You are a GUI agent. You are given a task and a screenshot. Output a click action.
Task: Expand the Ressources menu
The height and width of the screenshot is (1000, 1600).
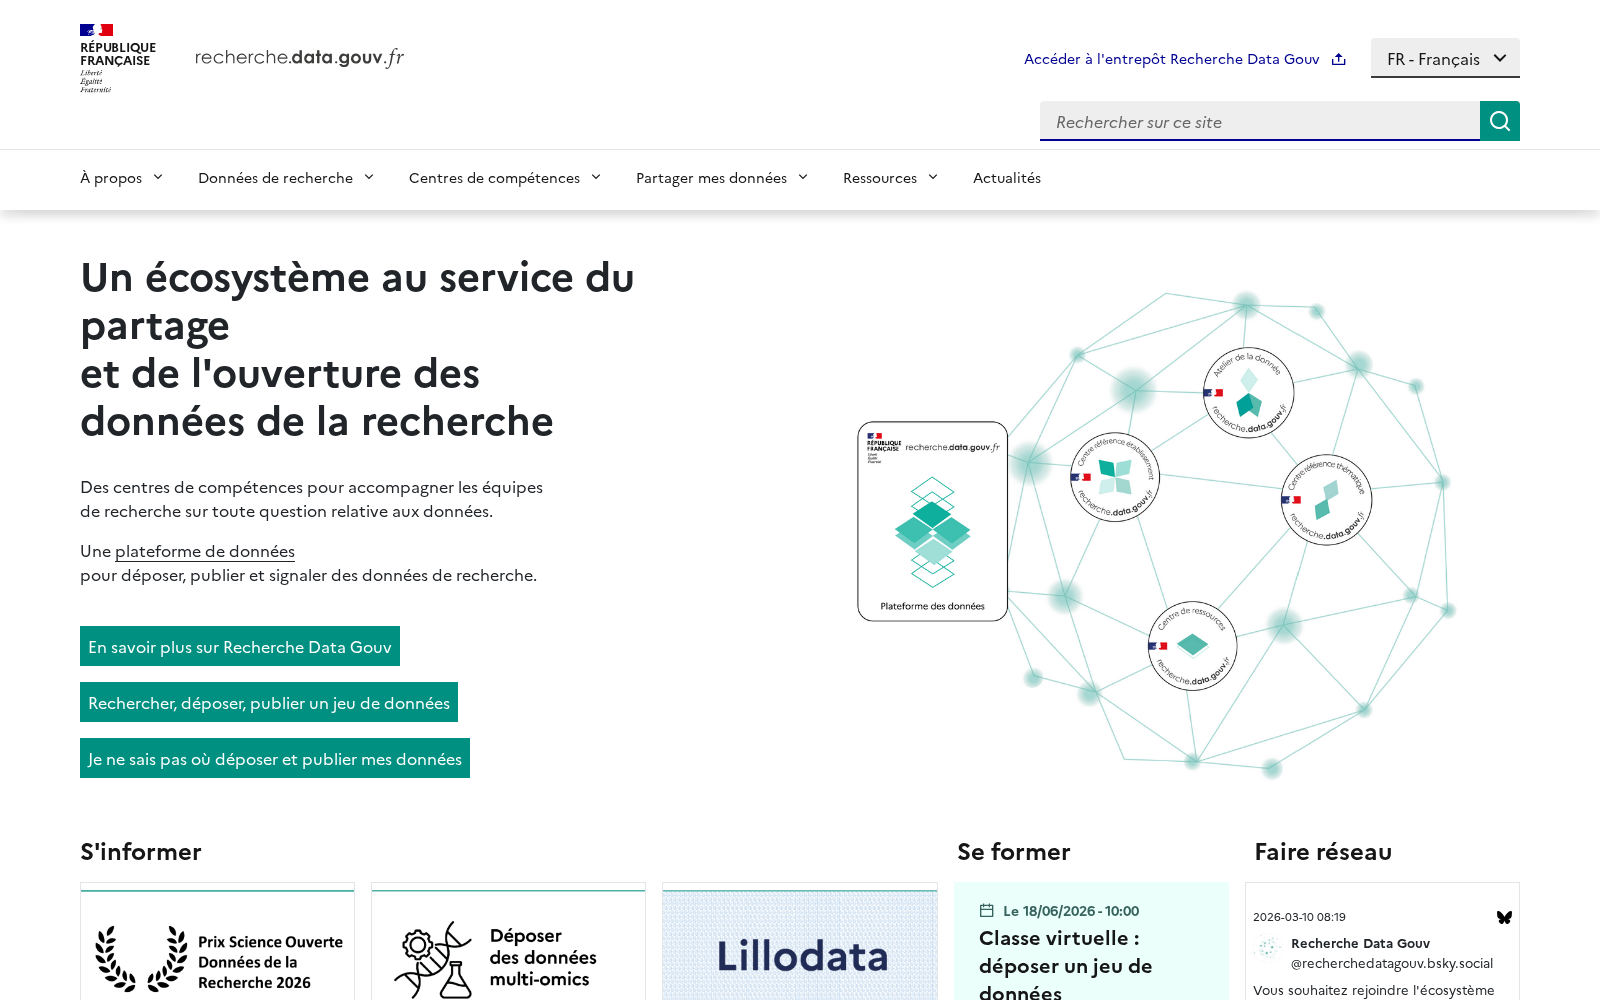point(890,178)
